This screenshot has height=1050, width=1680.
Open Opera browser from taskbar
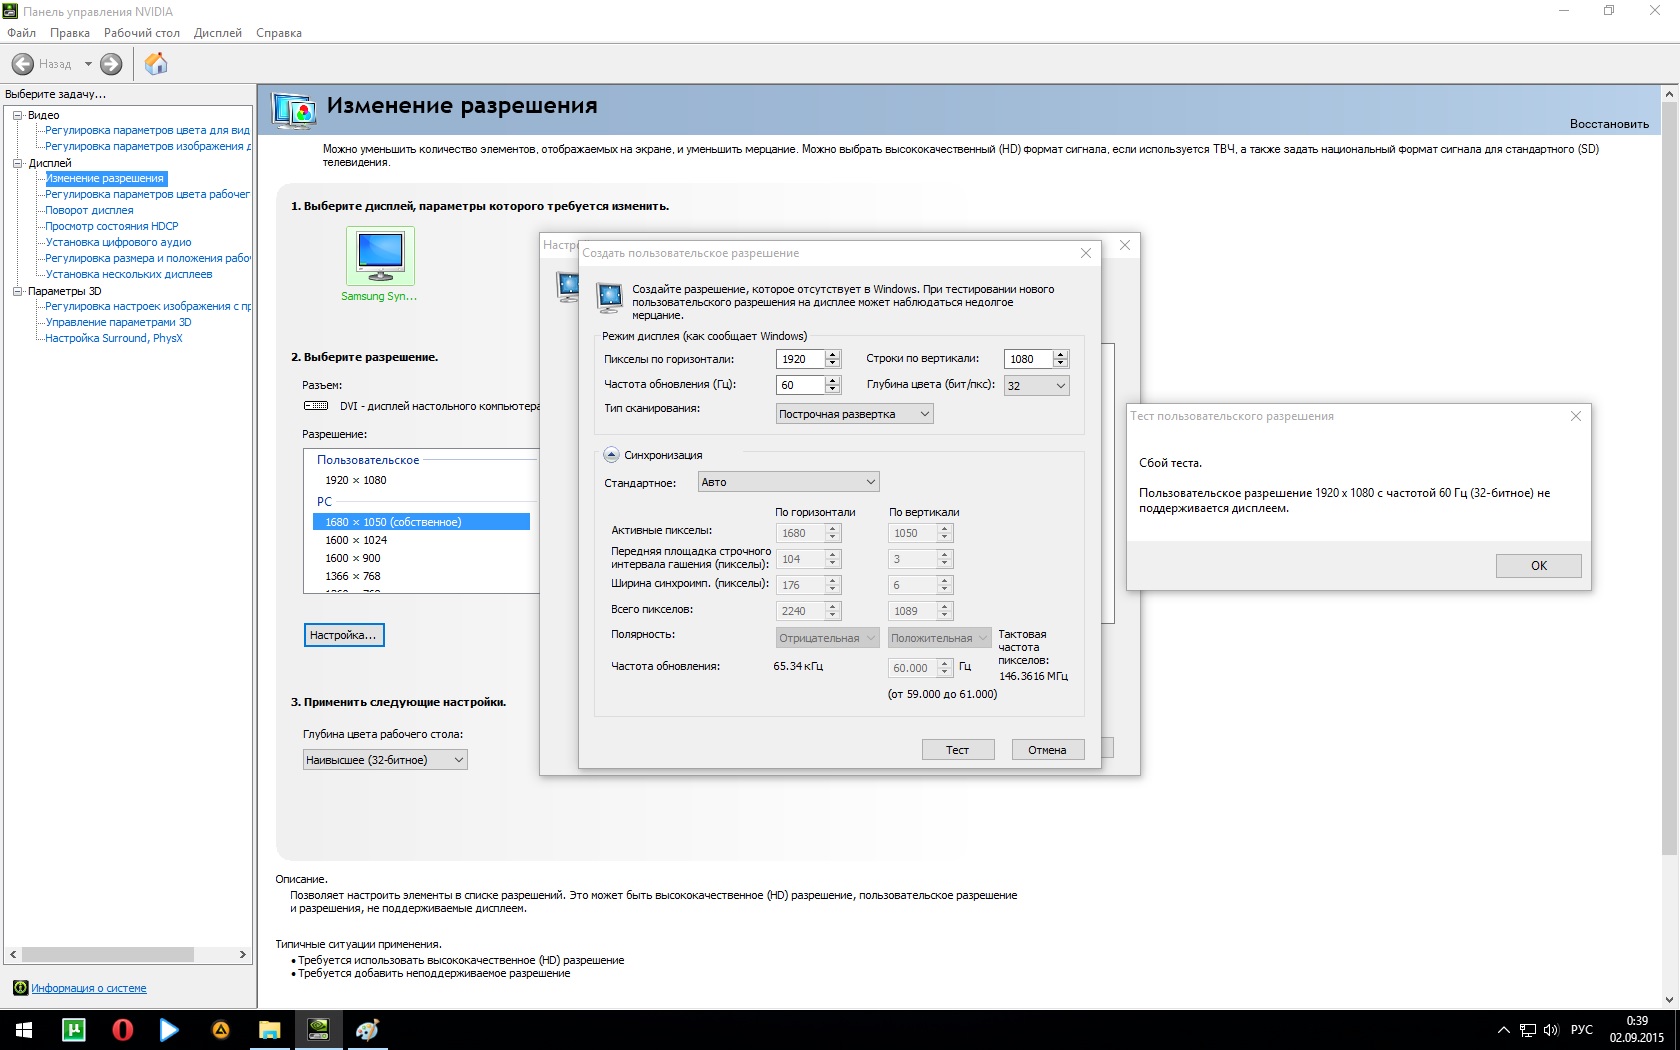[123, 1030]
